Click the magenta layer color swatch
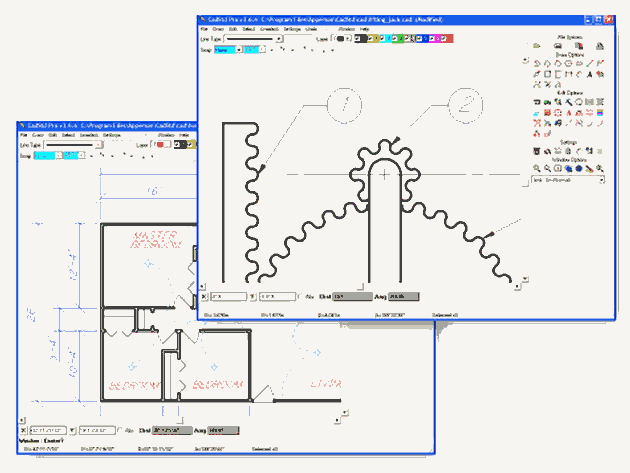630x473 pixels. 434,39
